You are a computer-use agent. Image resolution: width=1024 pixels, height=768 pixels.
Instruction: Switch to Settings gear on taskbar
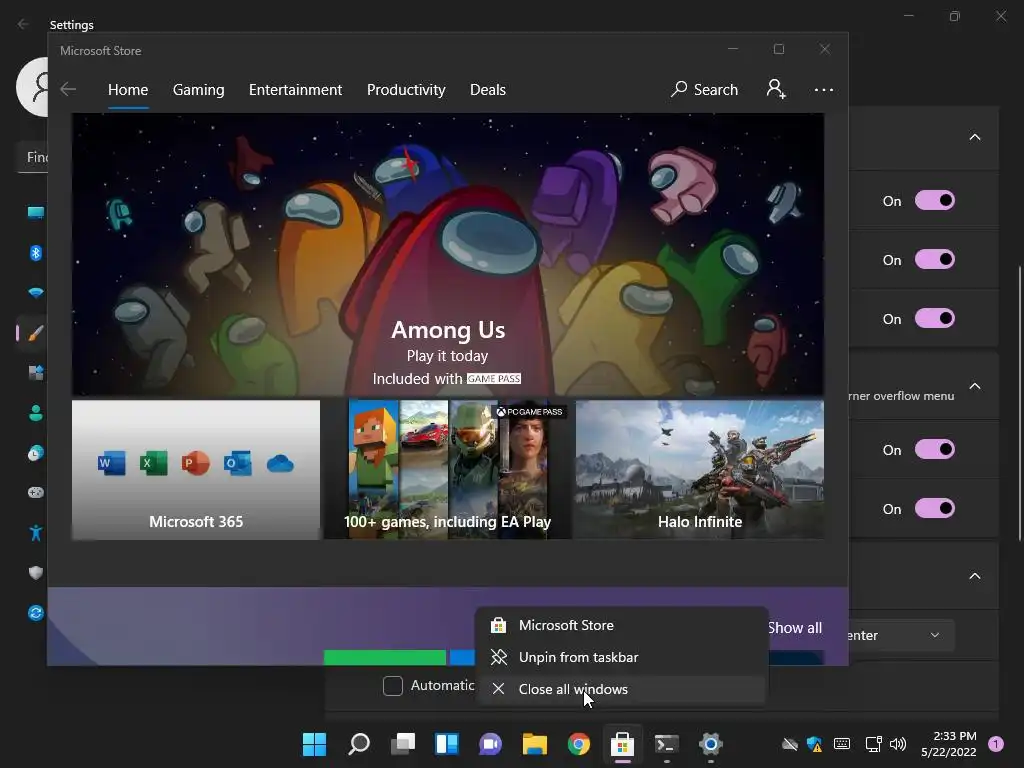coord(711,744)
